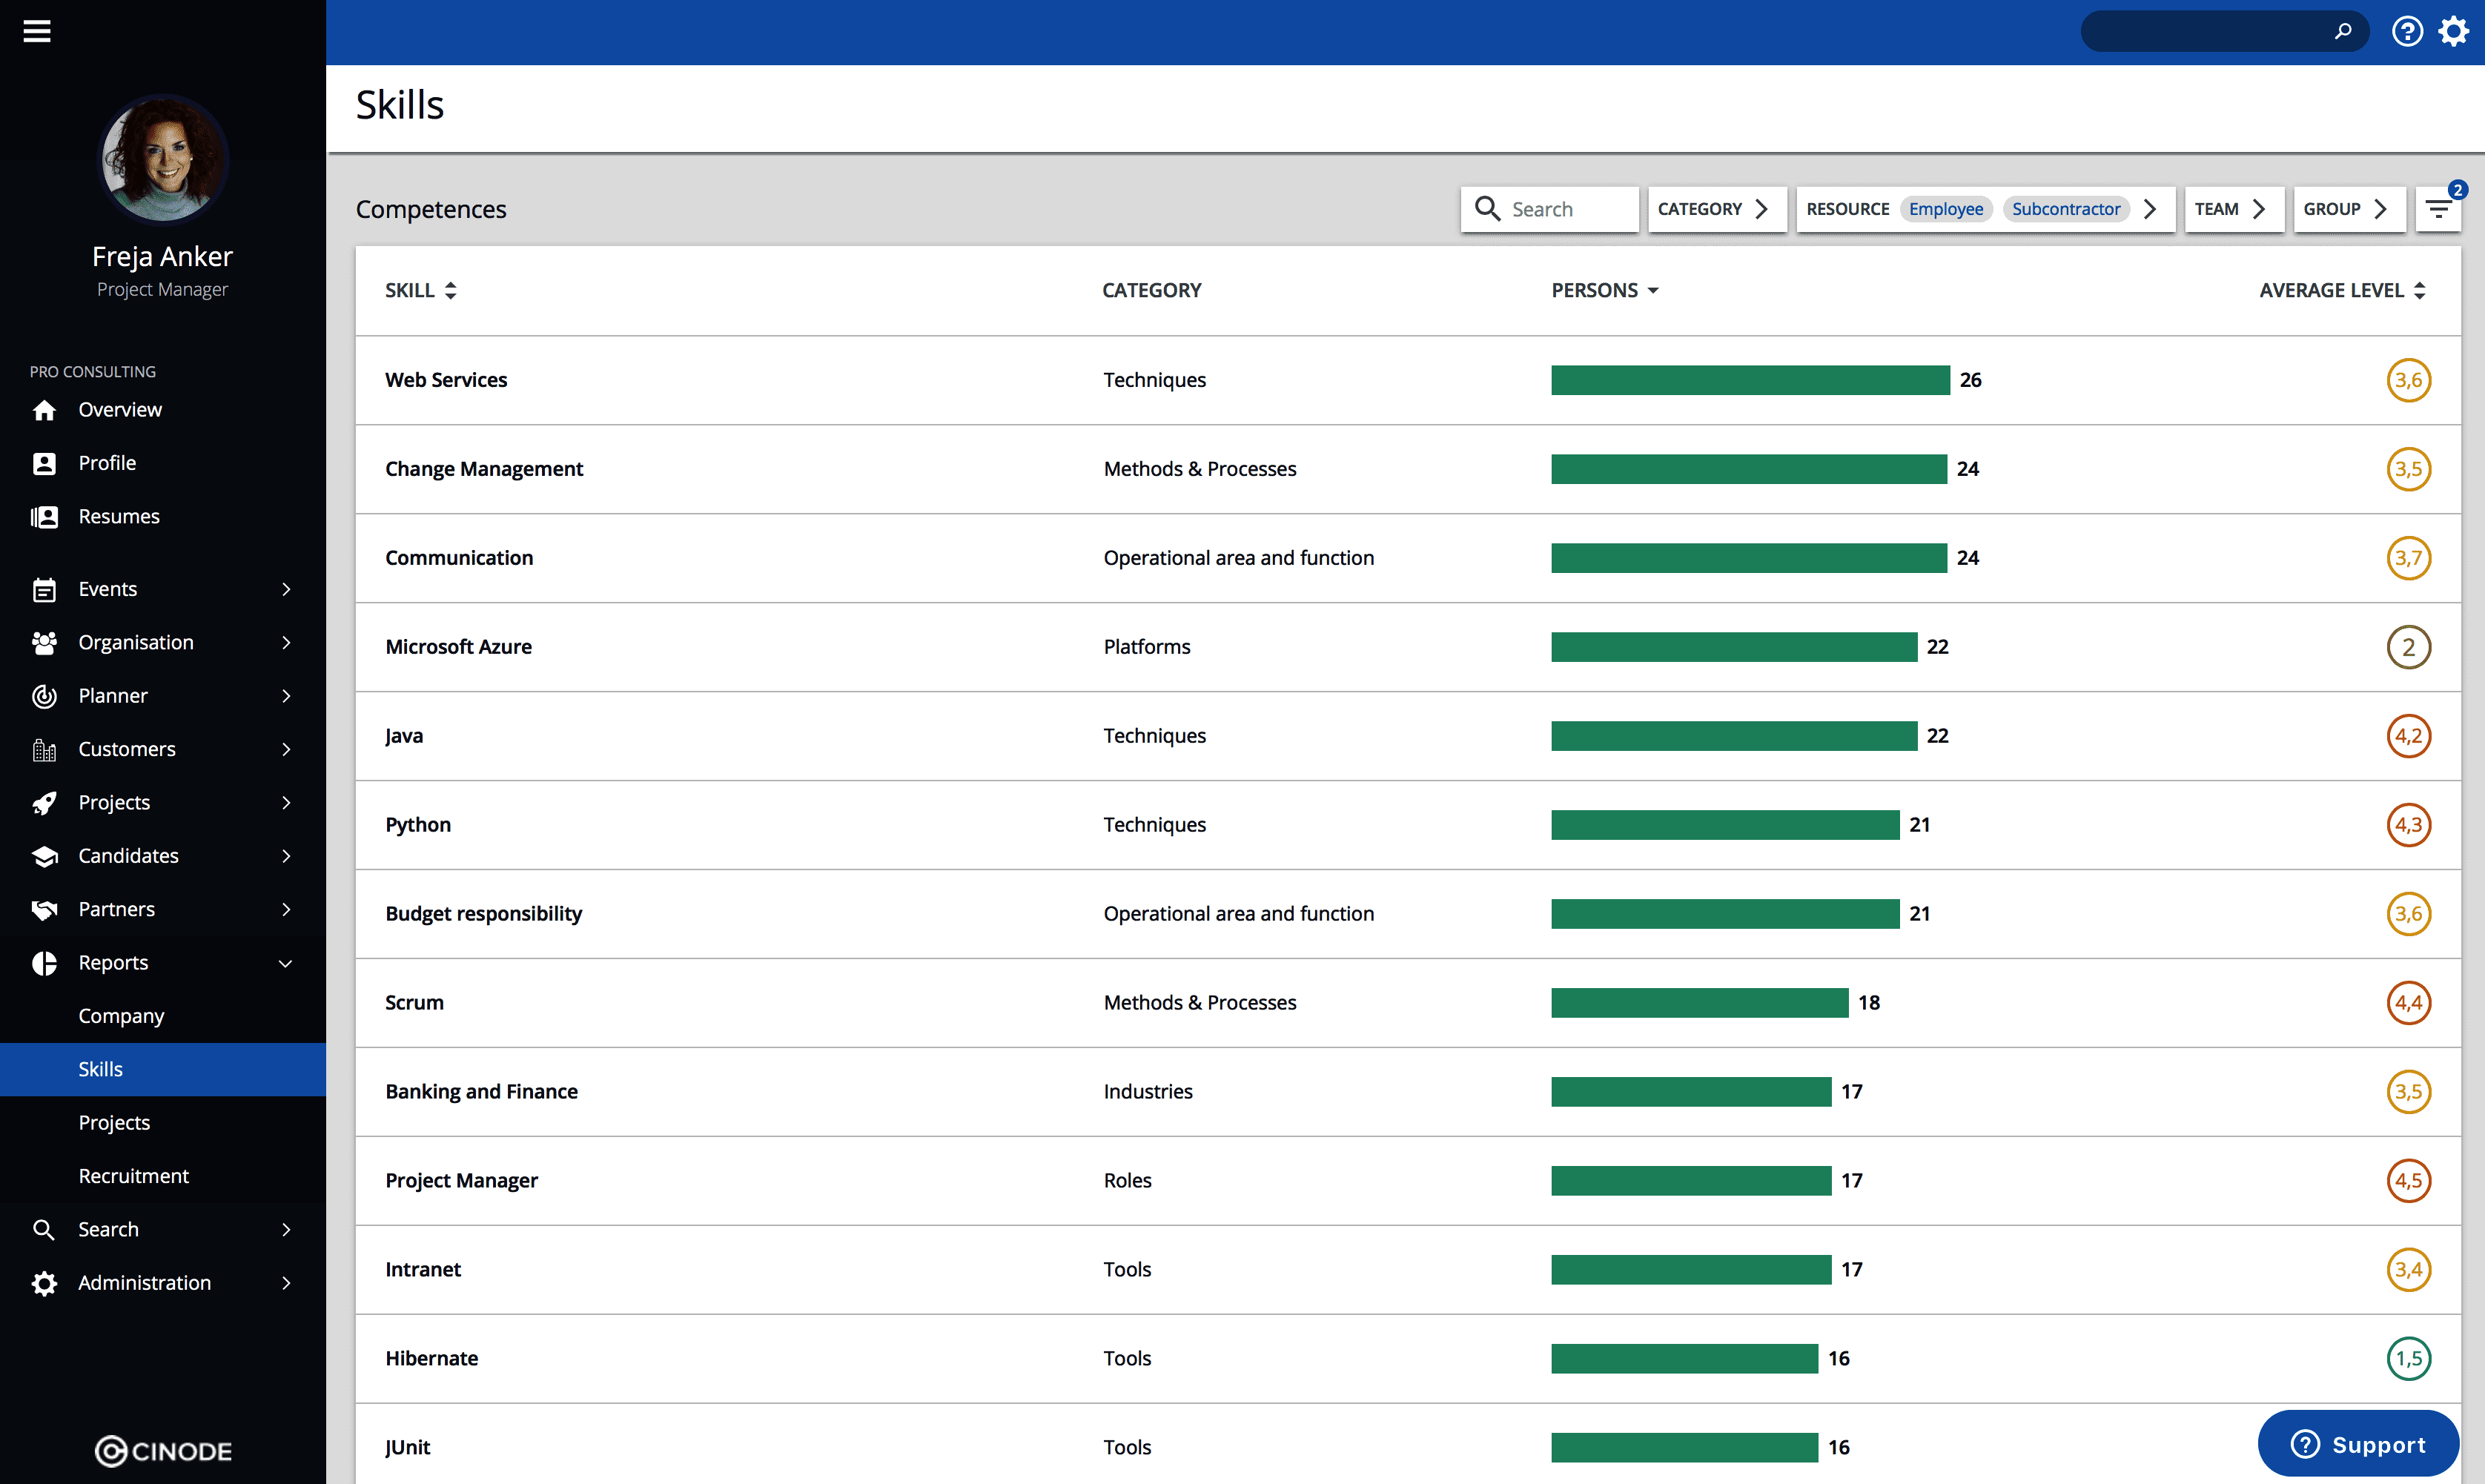Toggle the Employee resource filter chip
This screenshot has height=1484, width=2485.
[1945, 209]
